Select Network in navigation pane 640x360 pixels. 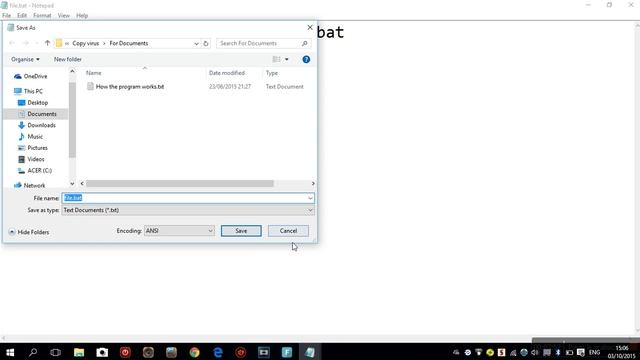pos(29,185)
